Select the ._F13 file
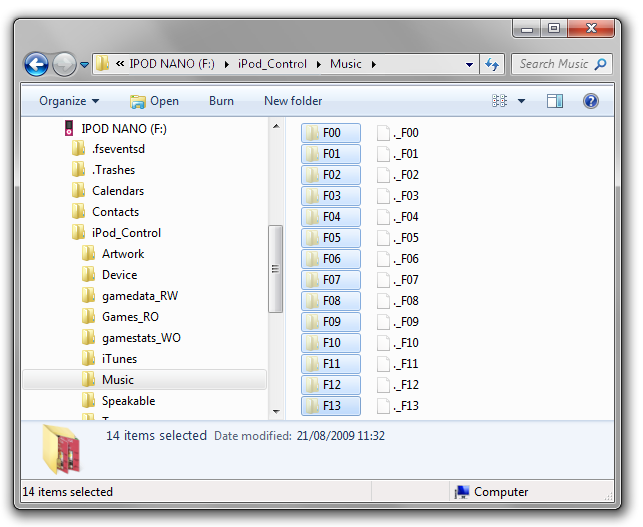 tap(398, 406)
